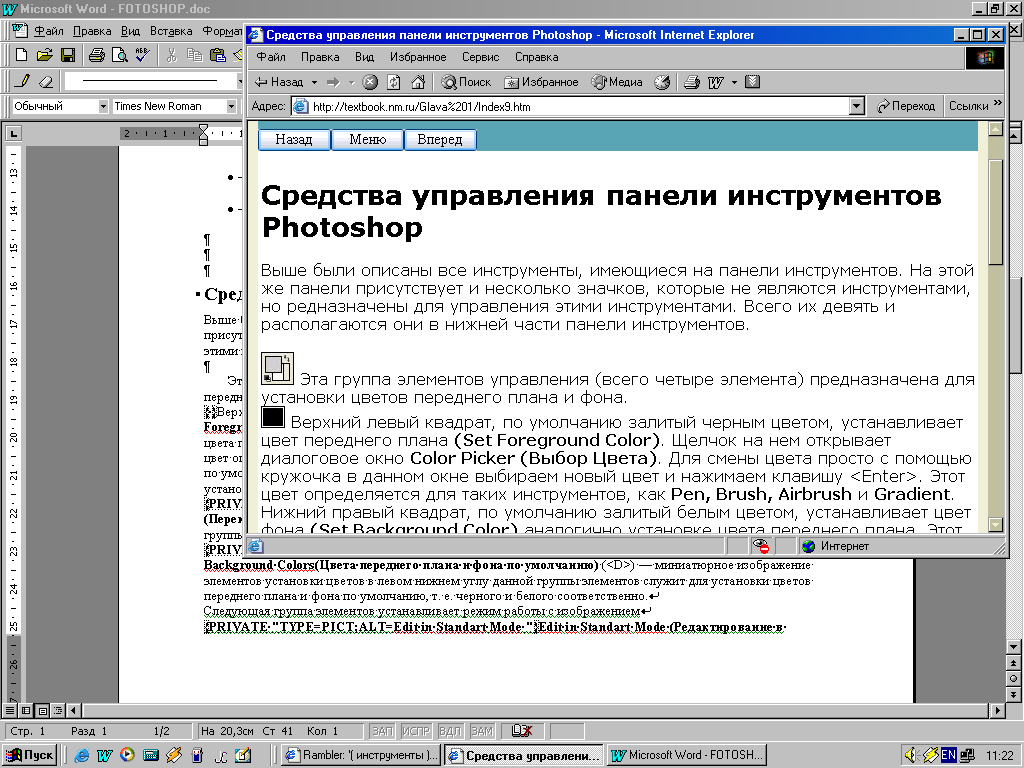
Task: Click Copy icon in Word toolbar
Action: click(x=195, y=55)
